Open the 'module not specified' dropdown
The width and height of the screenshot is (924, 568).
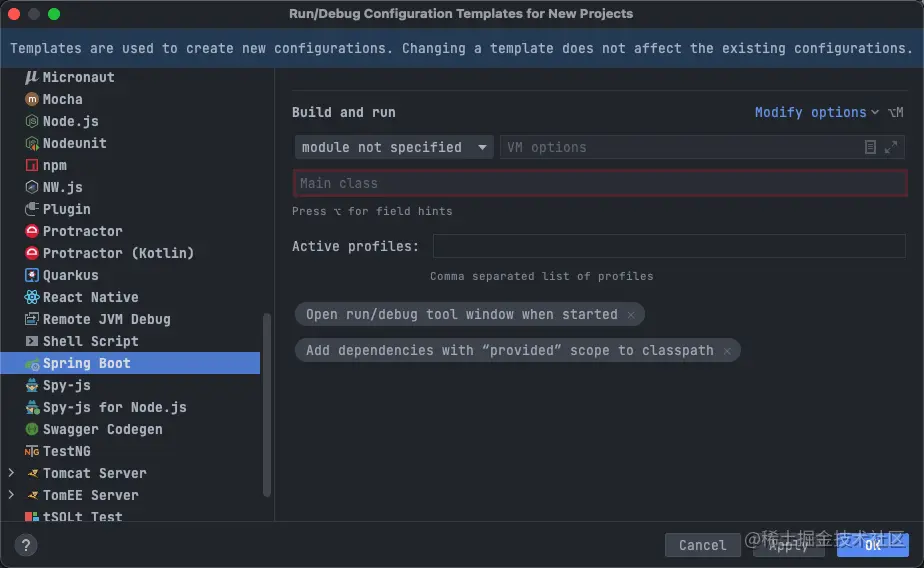point(394,147)
